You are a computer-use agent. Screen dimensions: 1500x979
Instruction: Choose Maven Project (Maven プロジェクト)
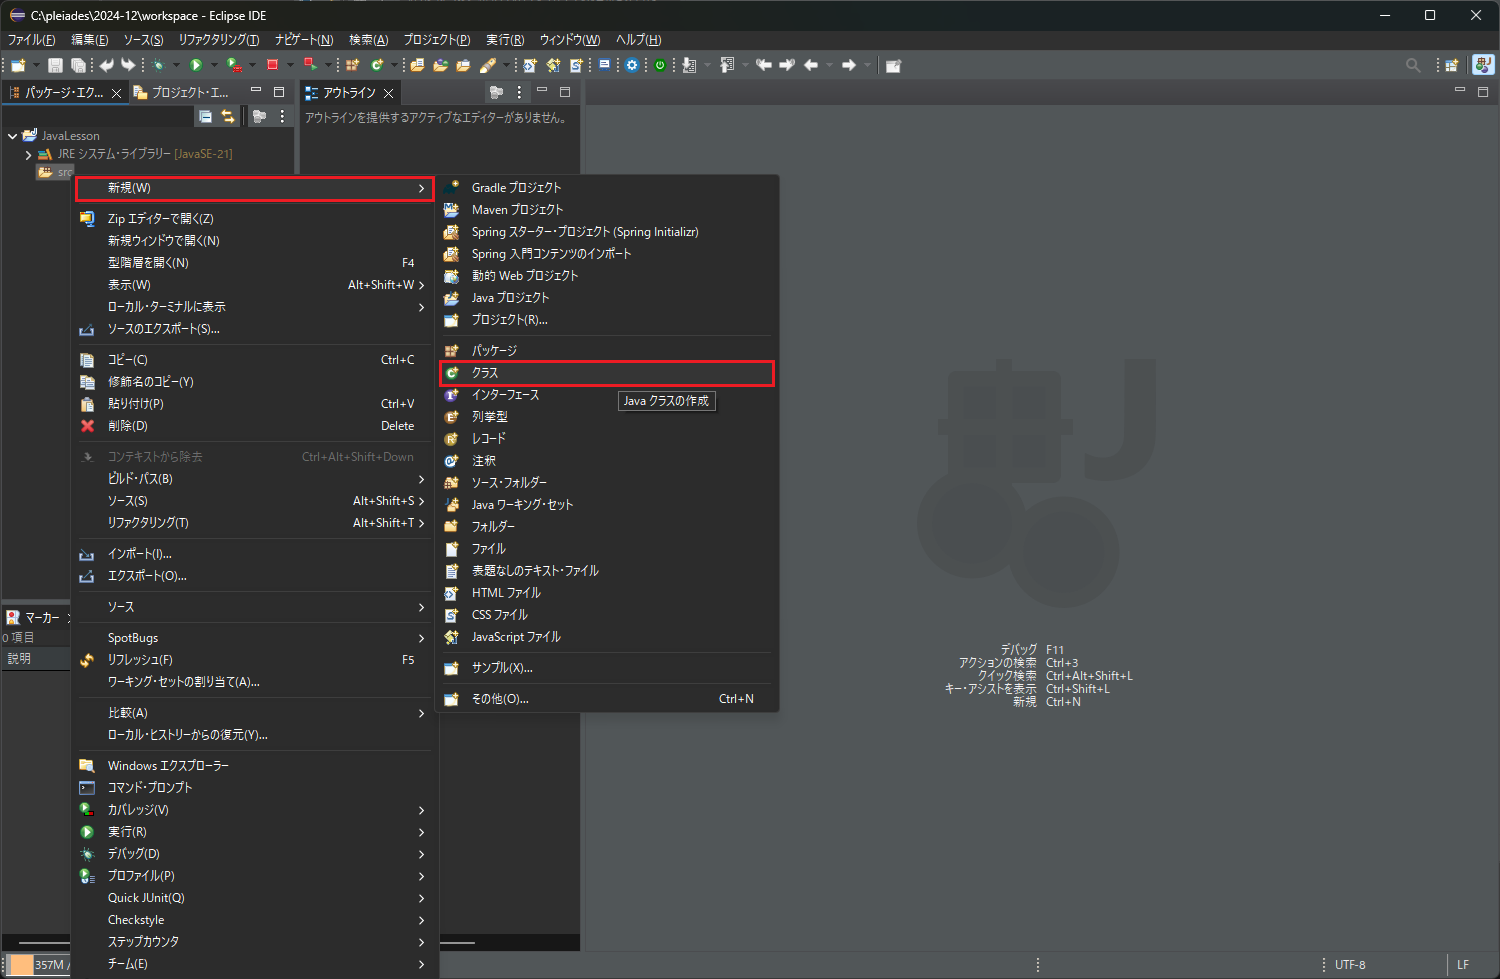[x=607, y=210]
